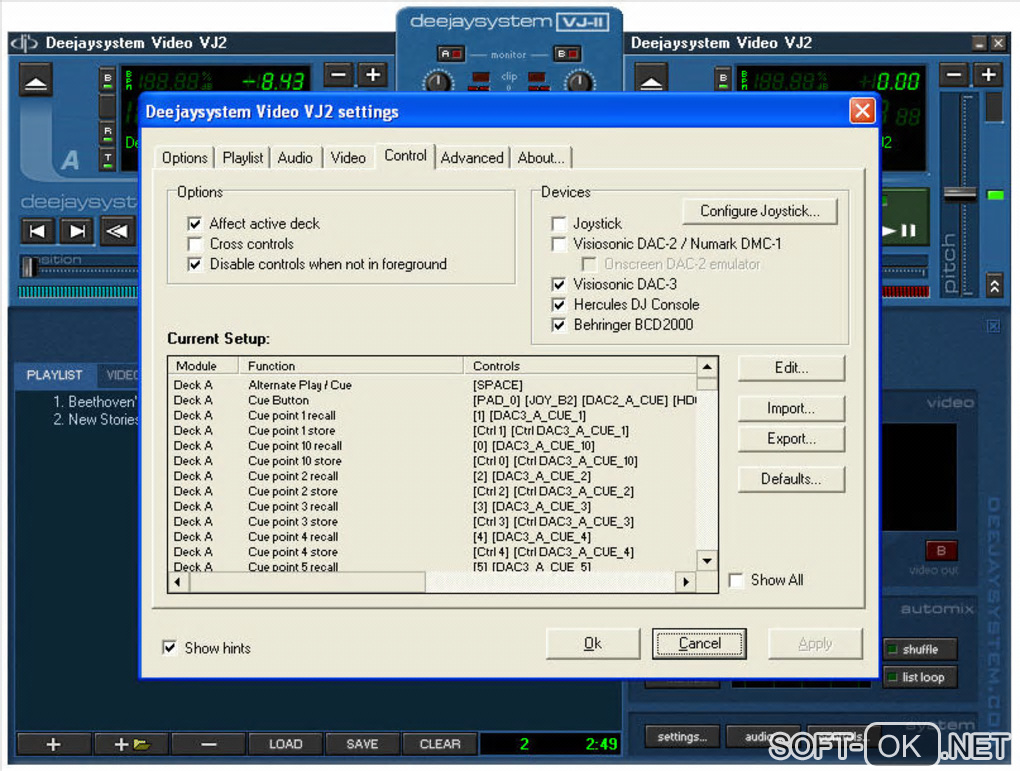The height and width of the screenshot is (771, 1020).
Task: Click the Export... button
Action: [791, 439]
